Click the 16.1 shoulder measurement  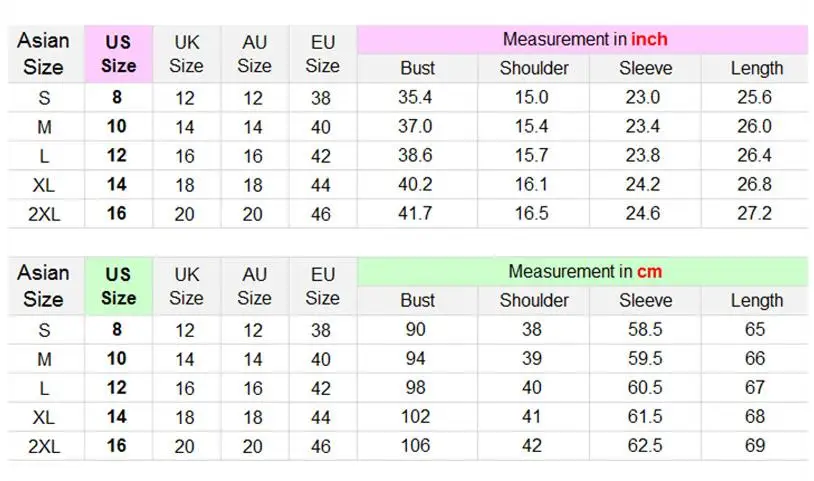[x=533, y=185]
